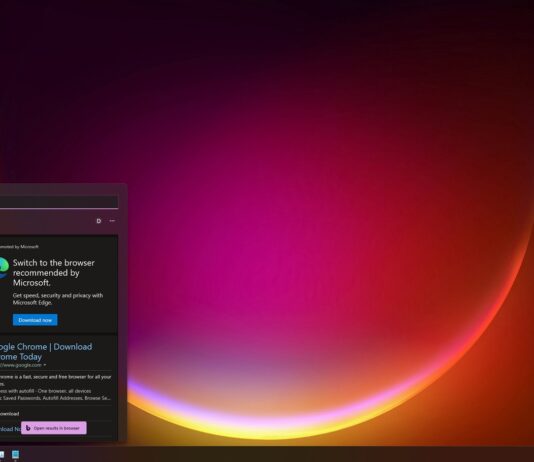Open the blue window app on taskbar

click(15, 455)
